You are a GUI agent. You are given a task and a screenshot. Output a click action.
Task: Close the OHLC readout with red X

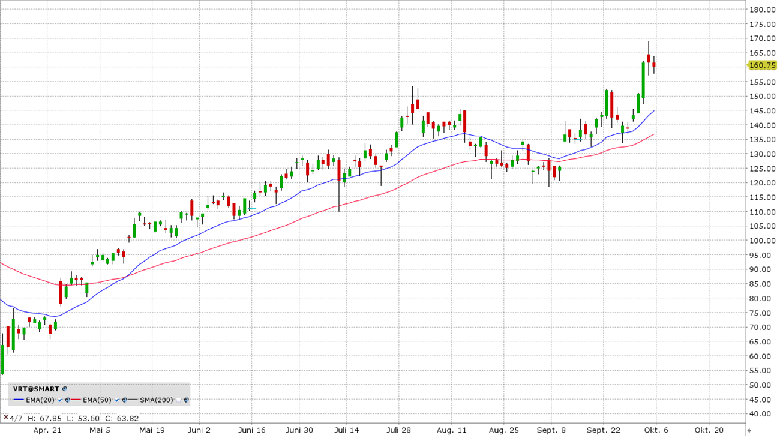tap(6, 417)
